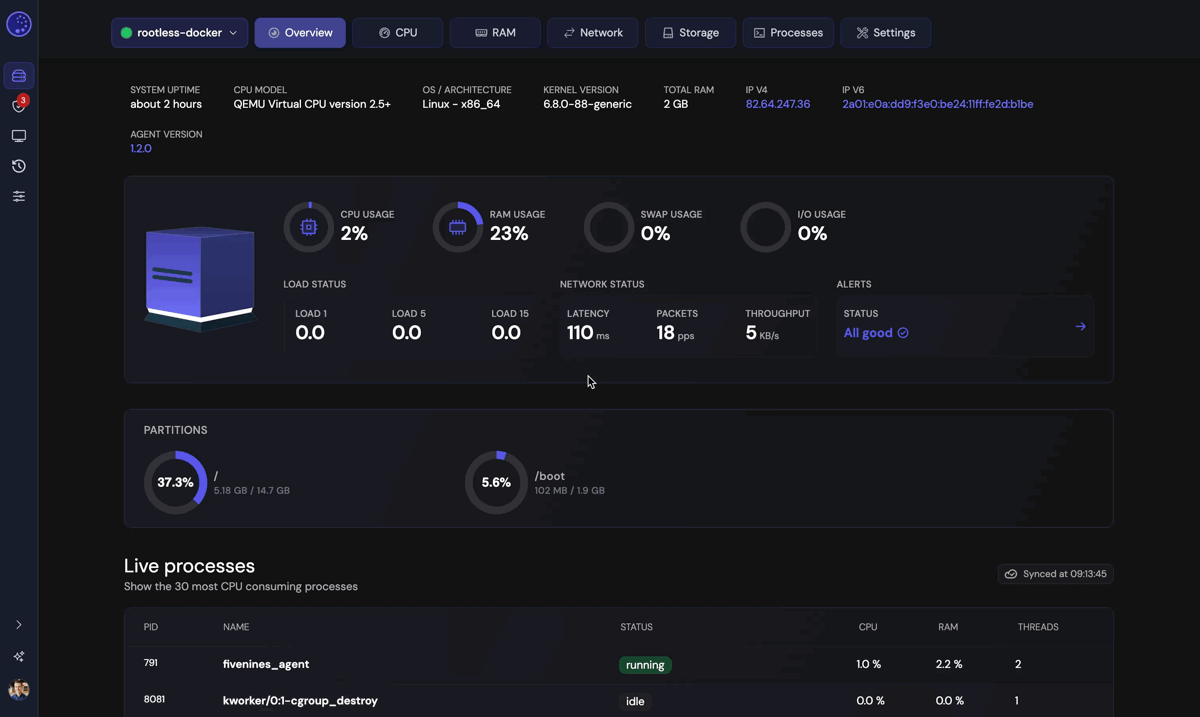
Task: Switch to the CPU tab
Action: [397, 33]
